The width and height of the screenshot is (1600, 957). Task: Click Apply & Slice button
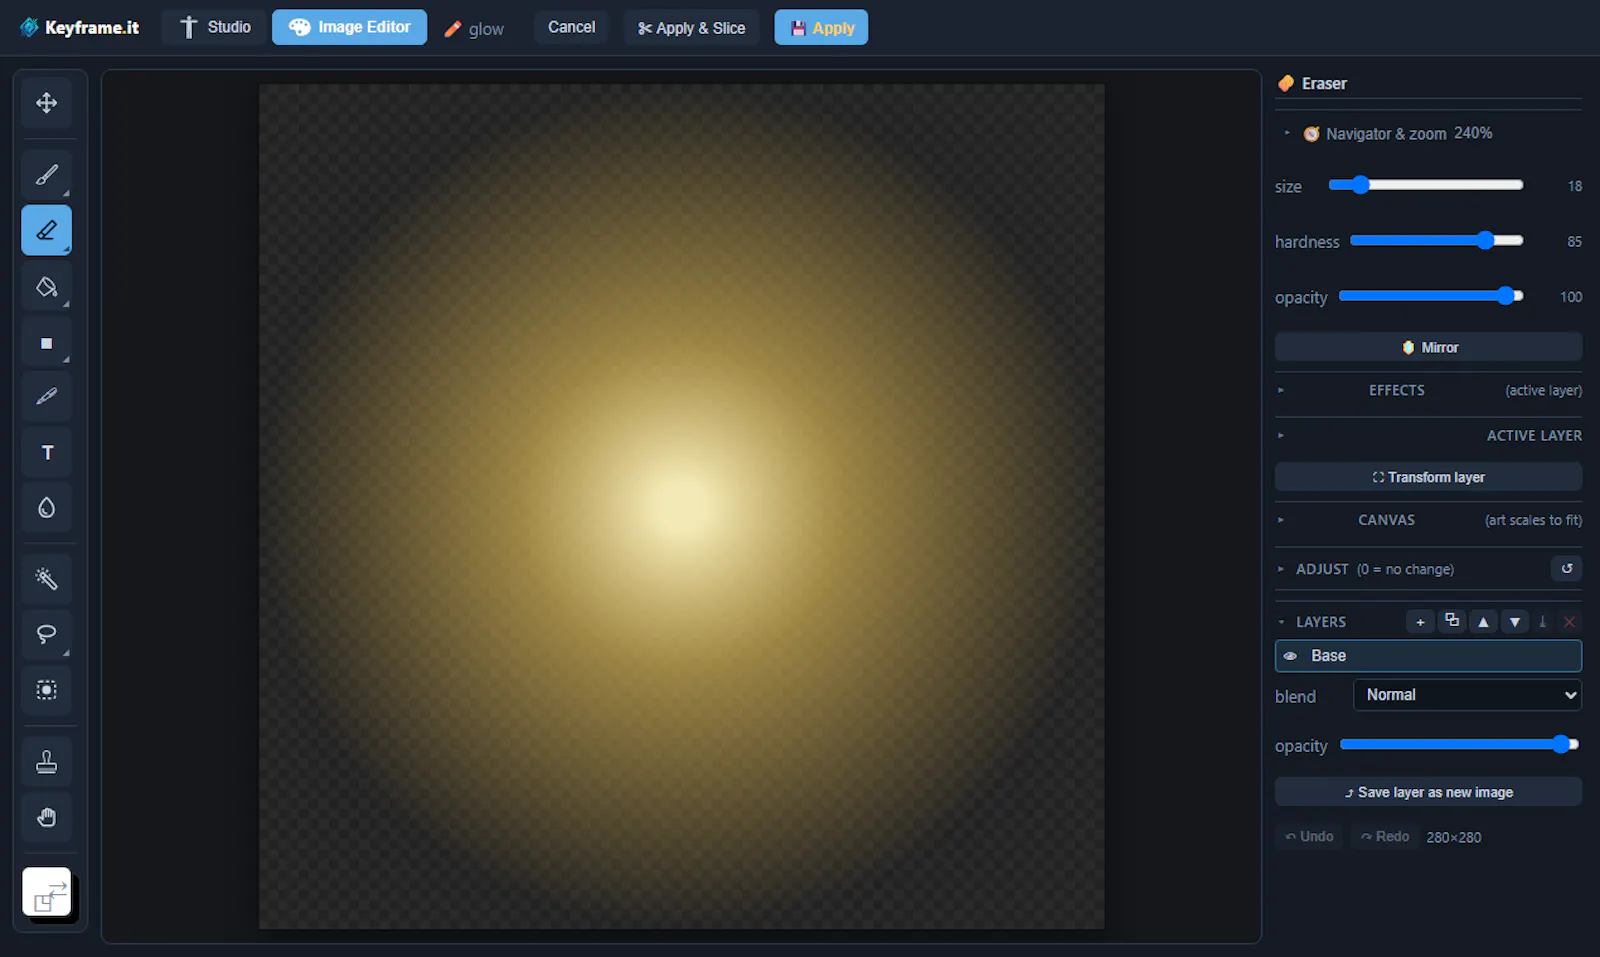691,28
